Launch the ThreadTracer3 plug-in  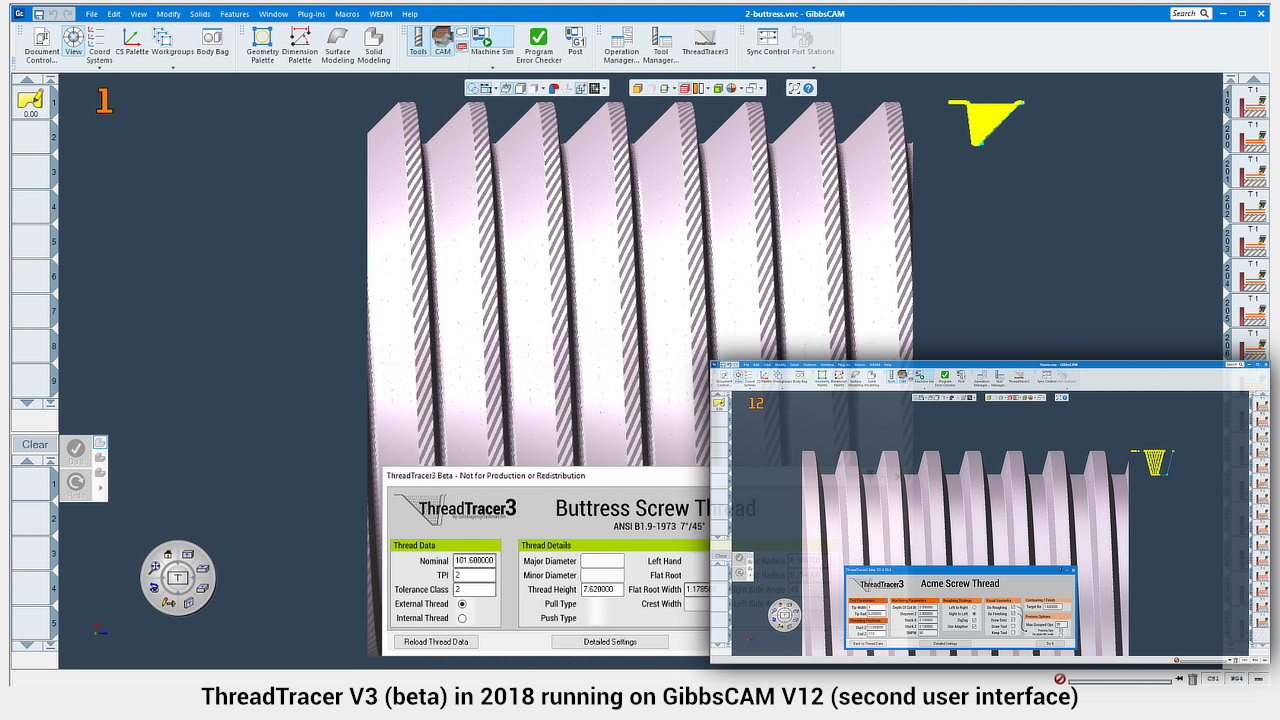click(x=705, y=45)
